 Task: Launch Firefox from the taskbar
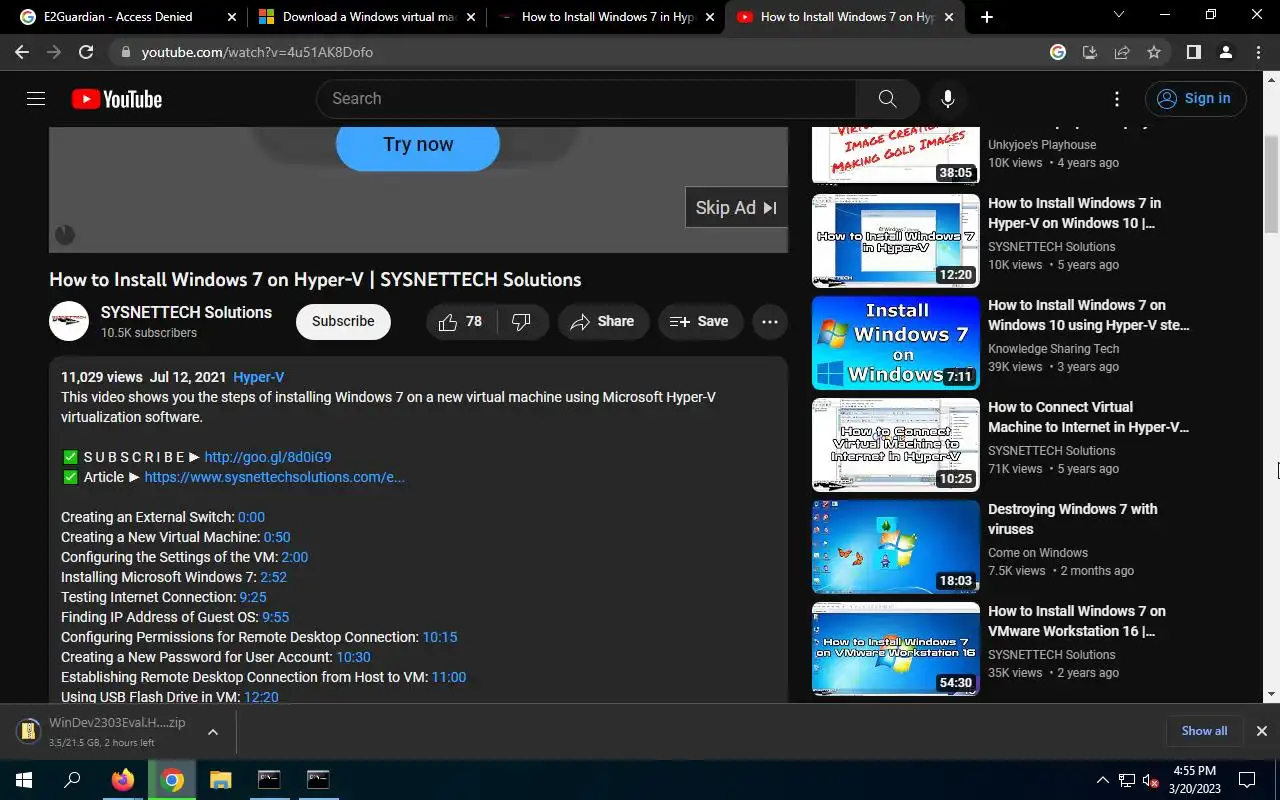123,780
